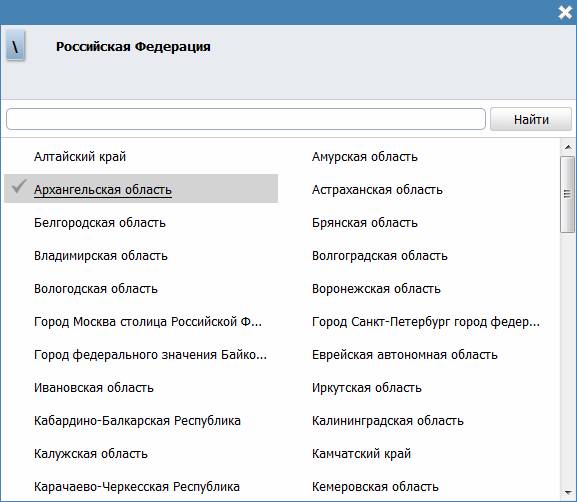Pick Калининградская область
The width and height of the screenshot is (577, 502).
pos(388,421)
